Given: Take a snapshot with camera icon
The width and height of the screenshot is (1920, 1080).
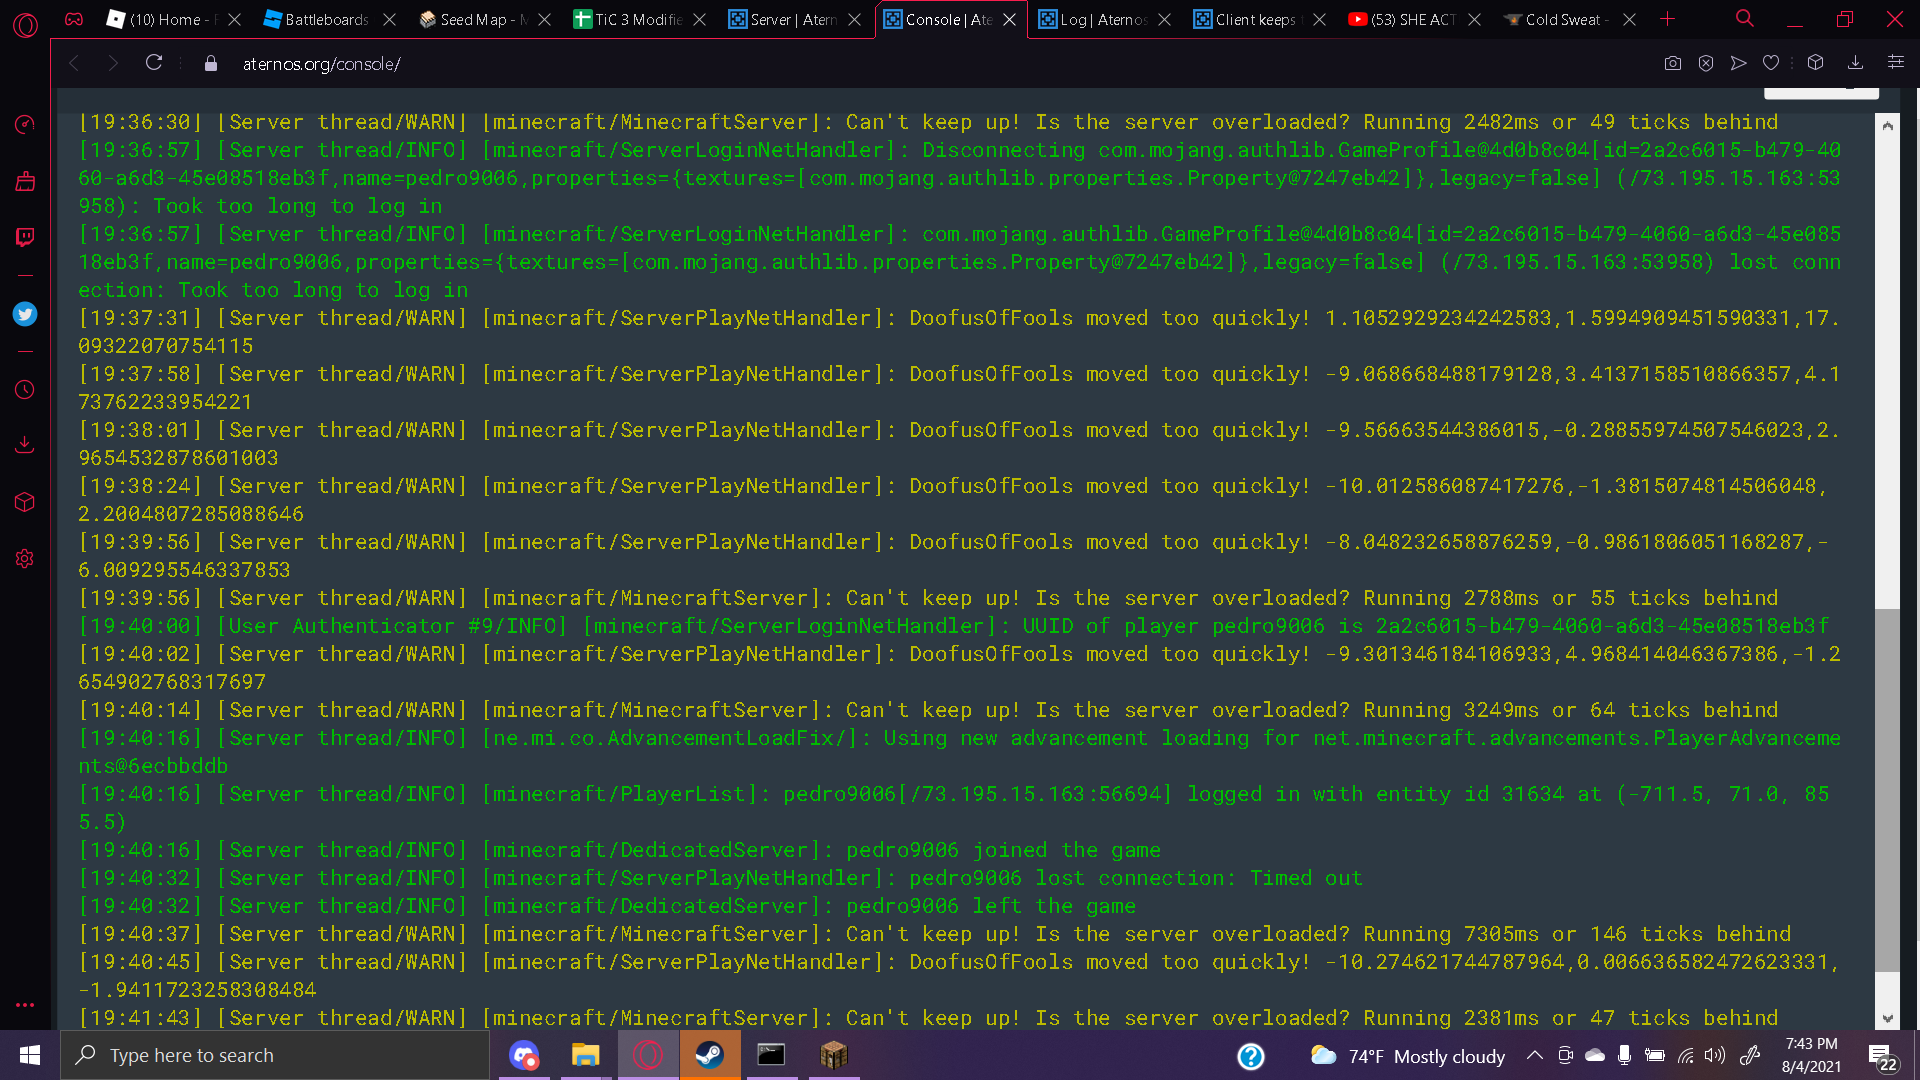Looking at the screenshot, I should click(x=1673, y=63).
